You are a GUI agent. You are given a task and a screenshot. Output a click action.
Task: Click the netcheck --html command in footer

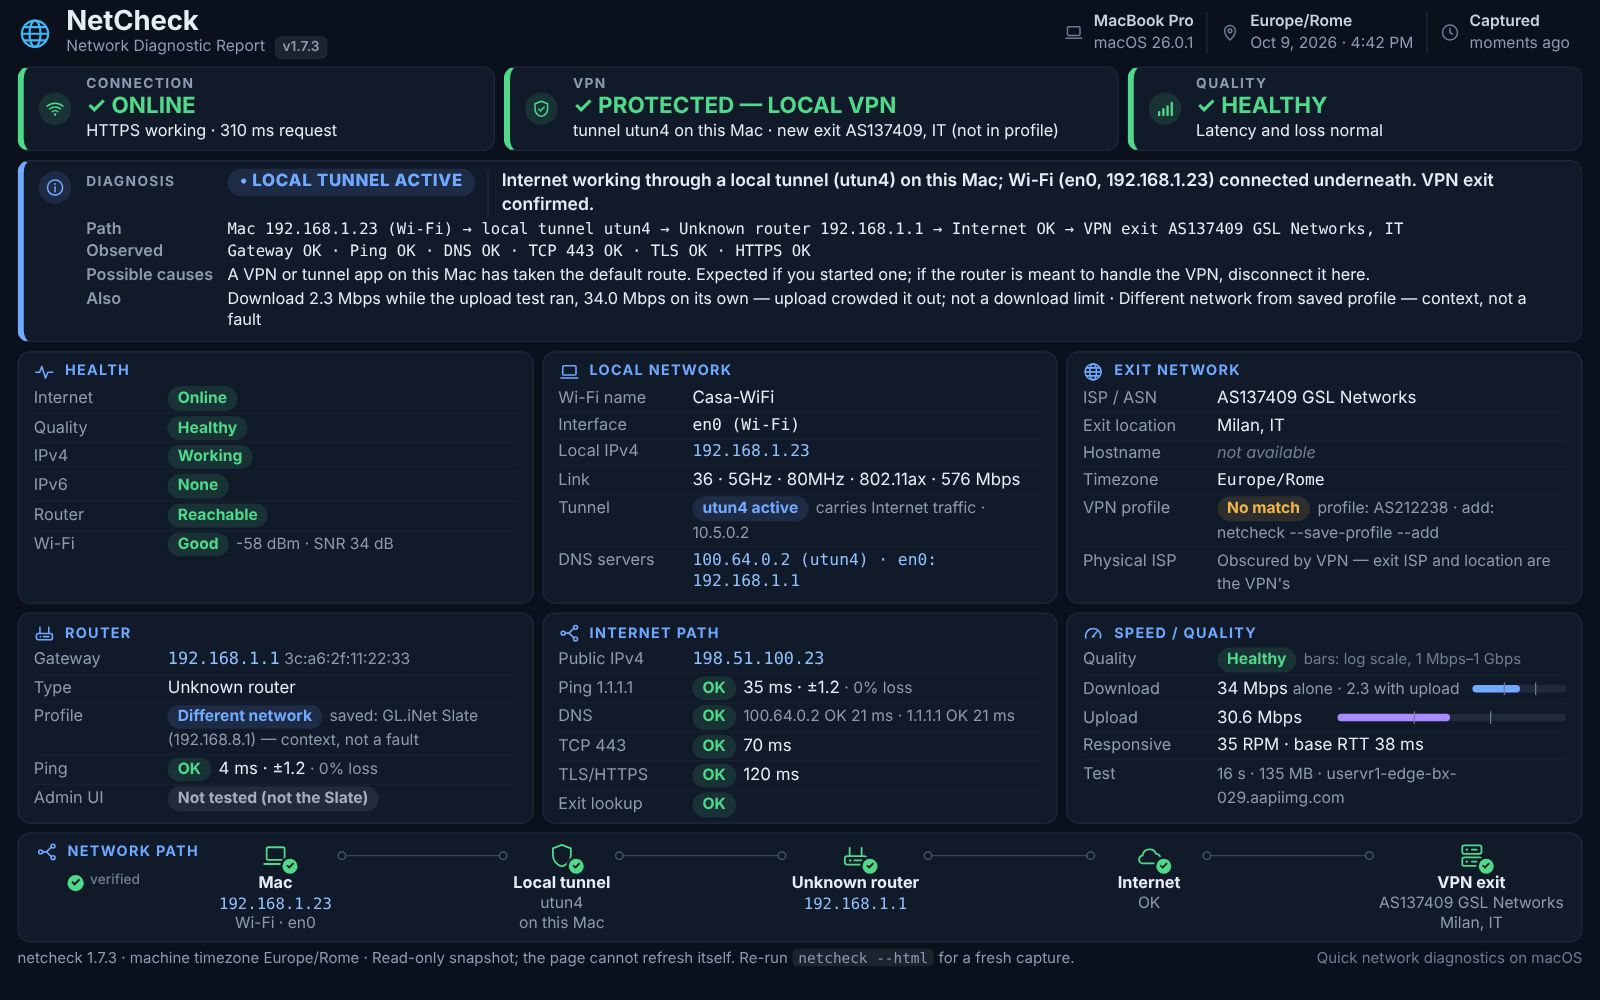pos(863,958)
